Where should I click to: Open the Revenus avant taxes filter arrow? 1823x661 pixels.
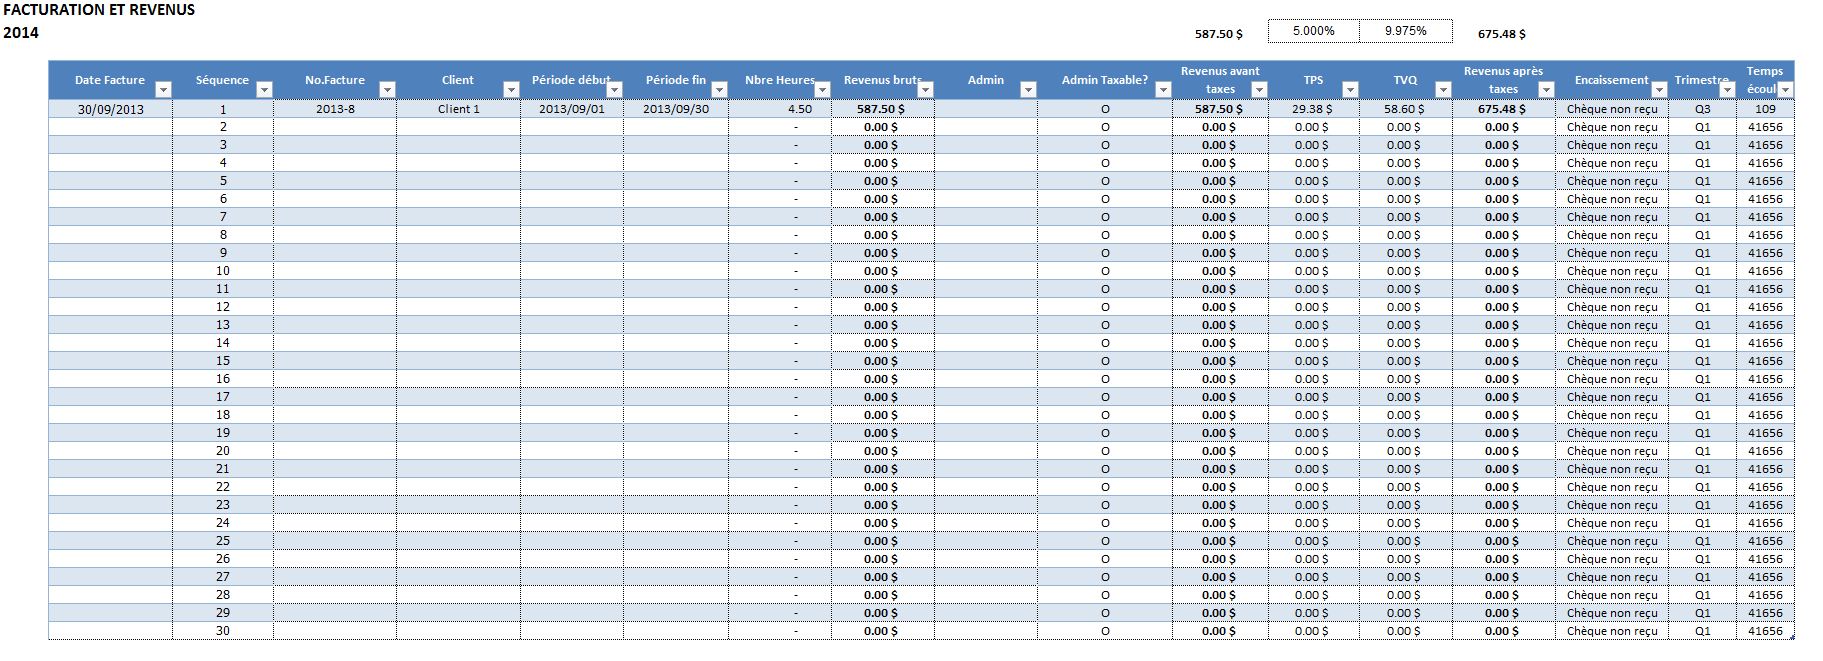1260,90
